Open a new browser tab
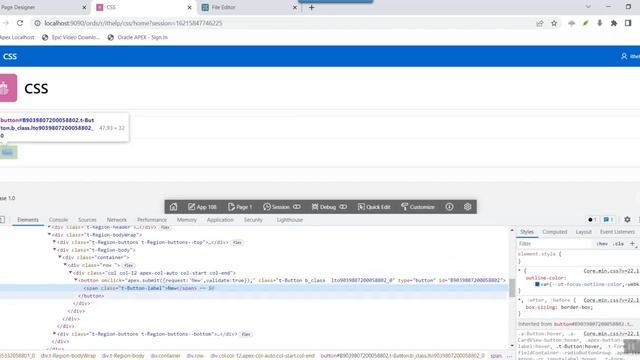Viewport: 640px width, 360px height. tap(311, 7)
